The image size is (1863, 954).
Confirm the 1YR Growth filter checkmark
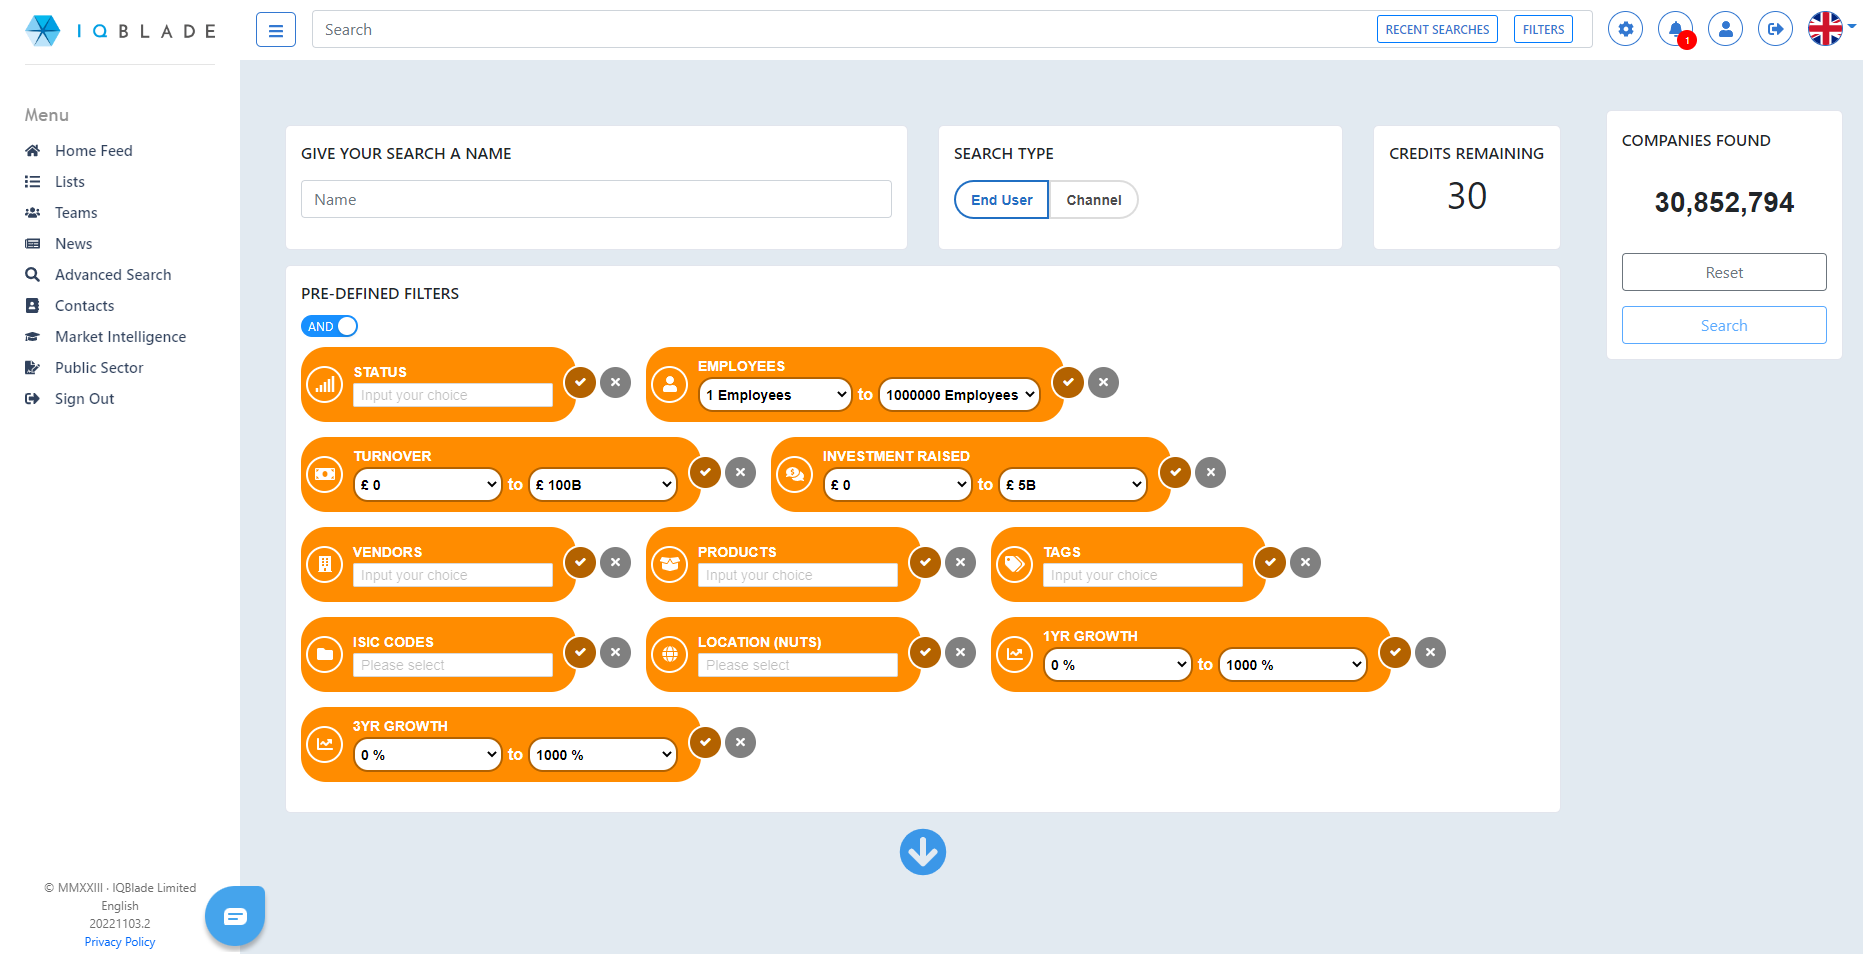pos(1395,652)
